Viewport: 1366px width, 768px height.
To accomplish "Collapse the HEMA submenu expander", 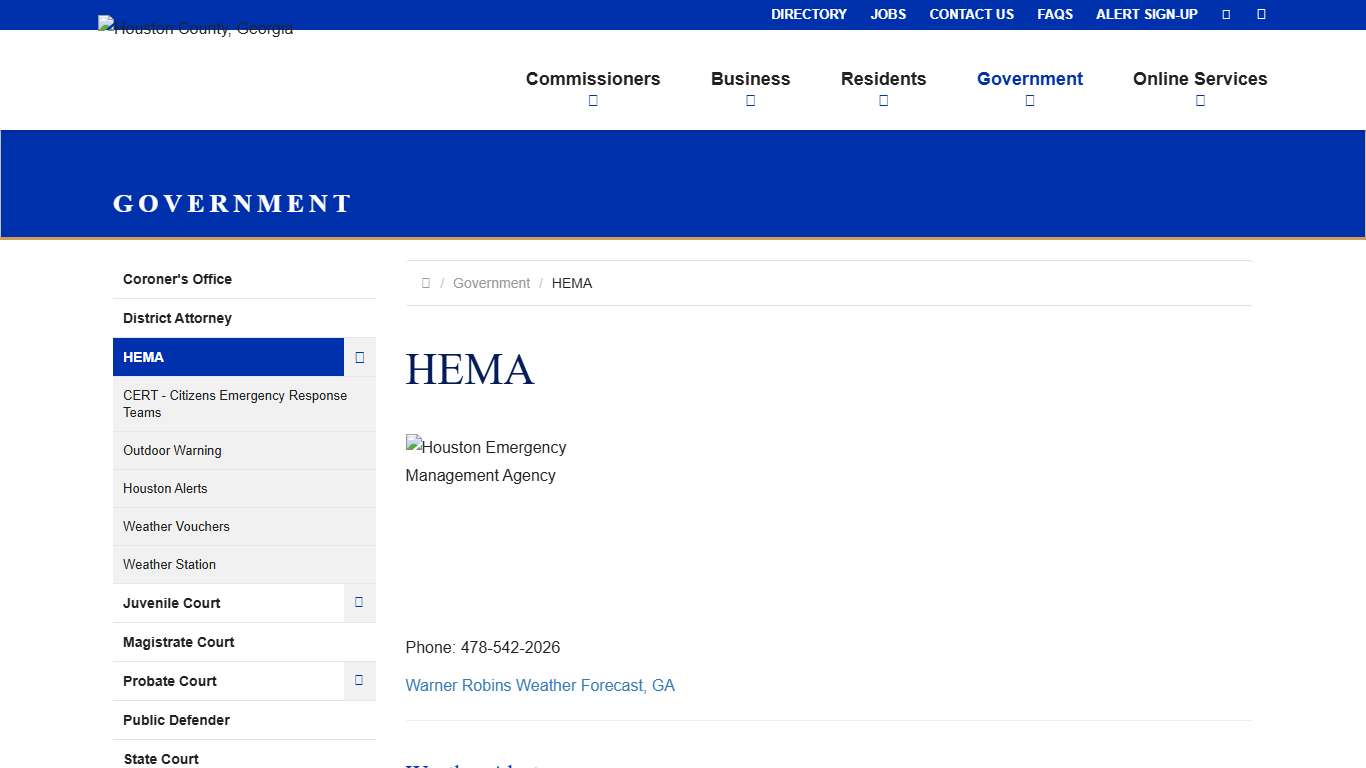I will point(359,357).
